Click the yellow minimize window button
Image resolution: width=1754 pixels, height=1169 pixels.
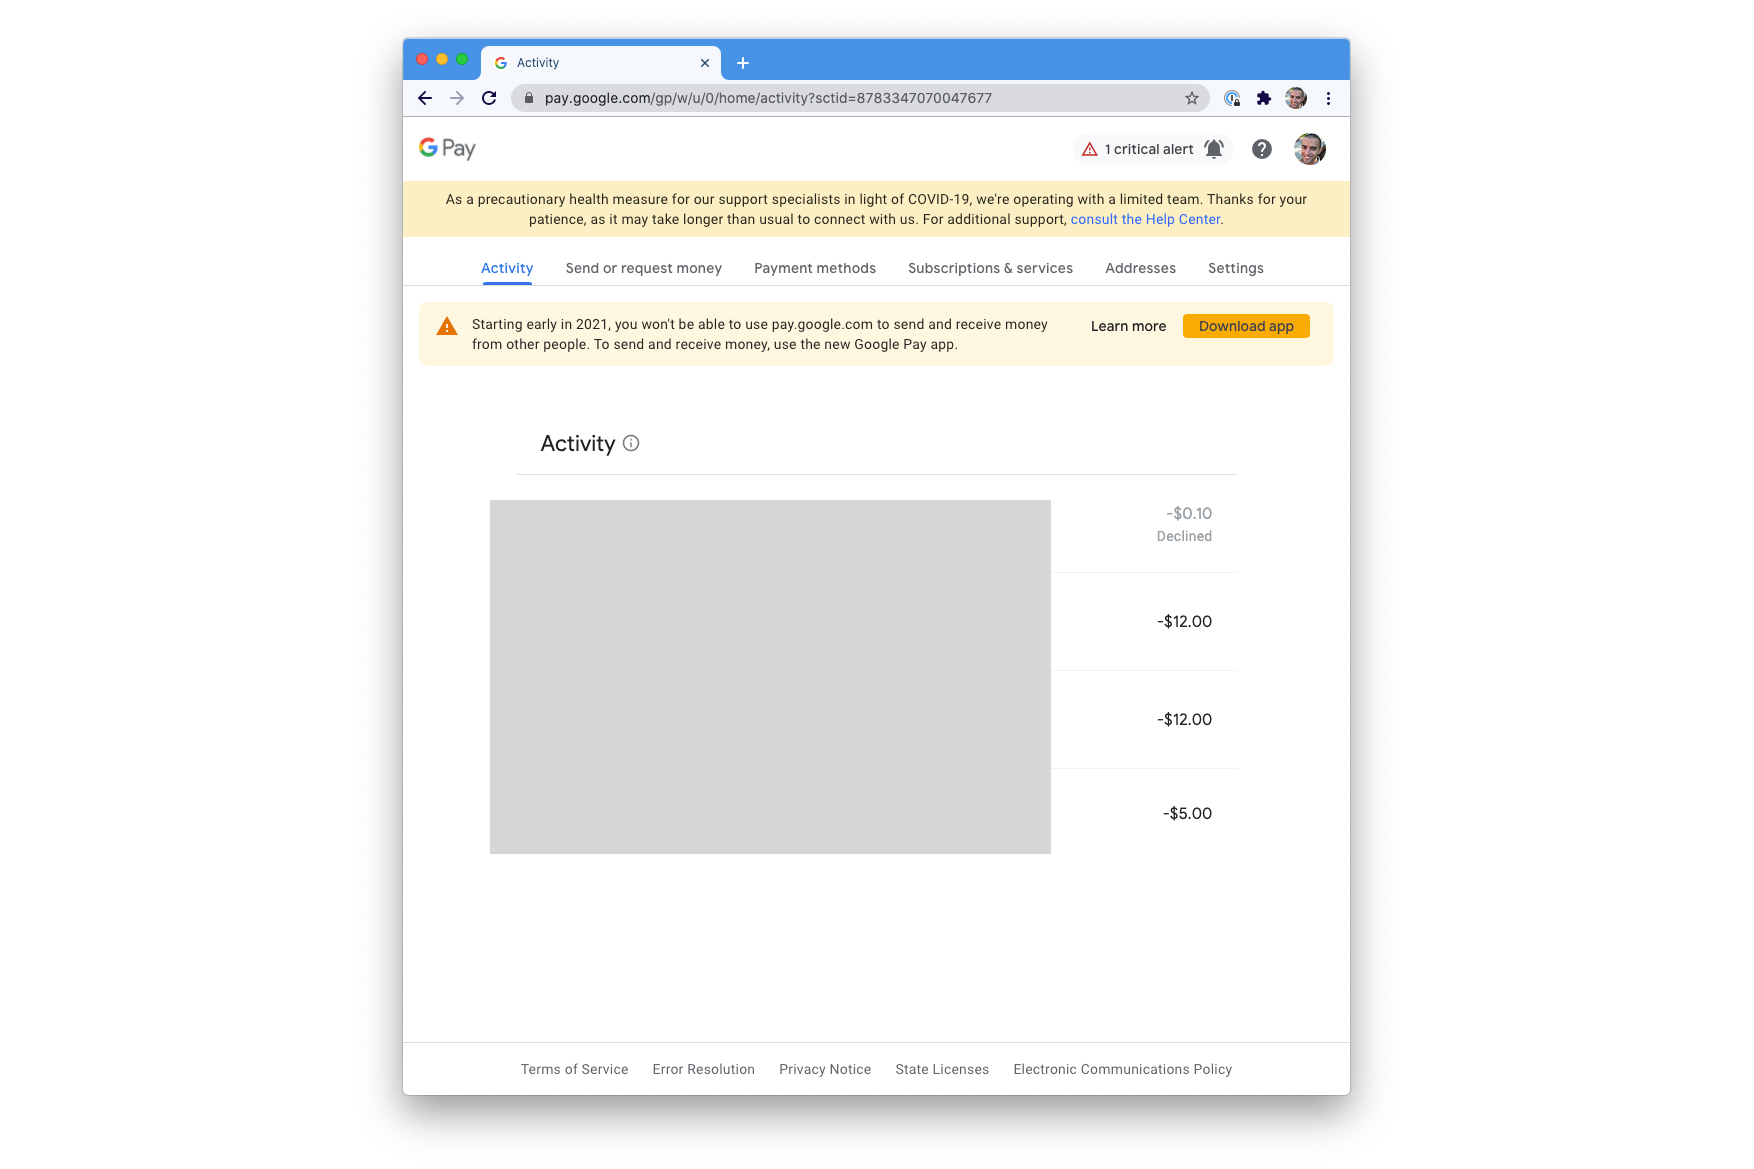pyautogui.click(x=442, y=60)
